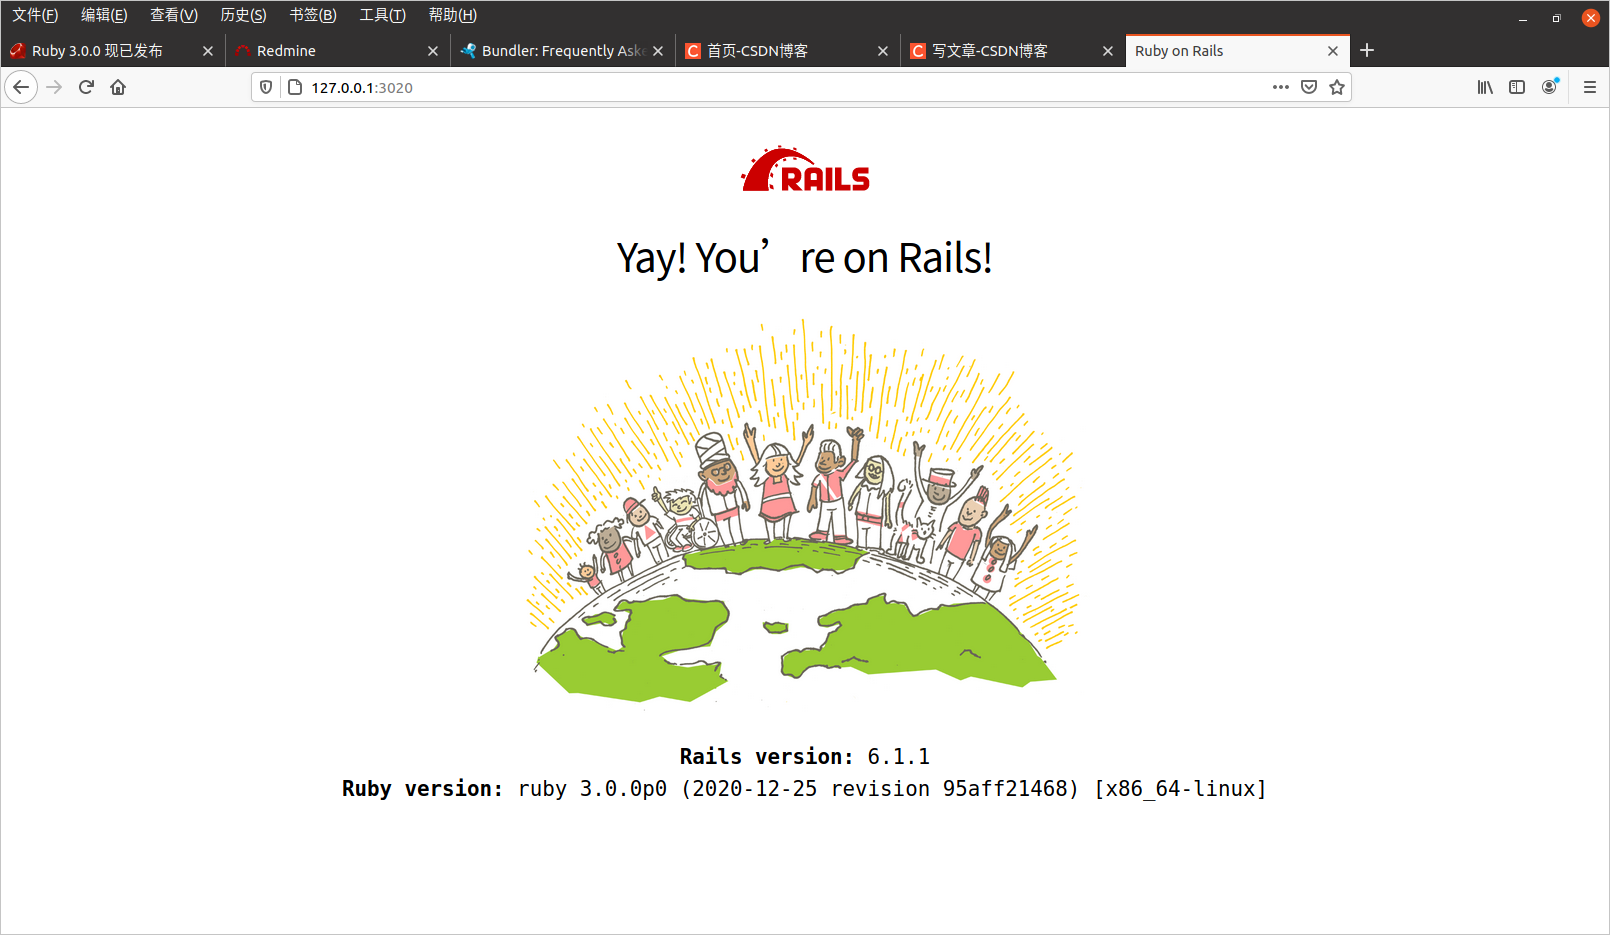Open the 工具(T) menu
The width and height of the screenshot is (1610, 935).
pyautogui.click(x=381, y=14)
